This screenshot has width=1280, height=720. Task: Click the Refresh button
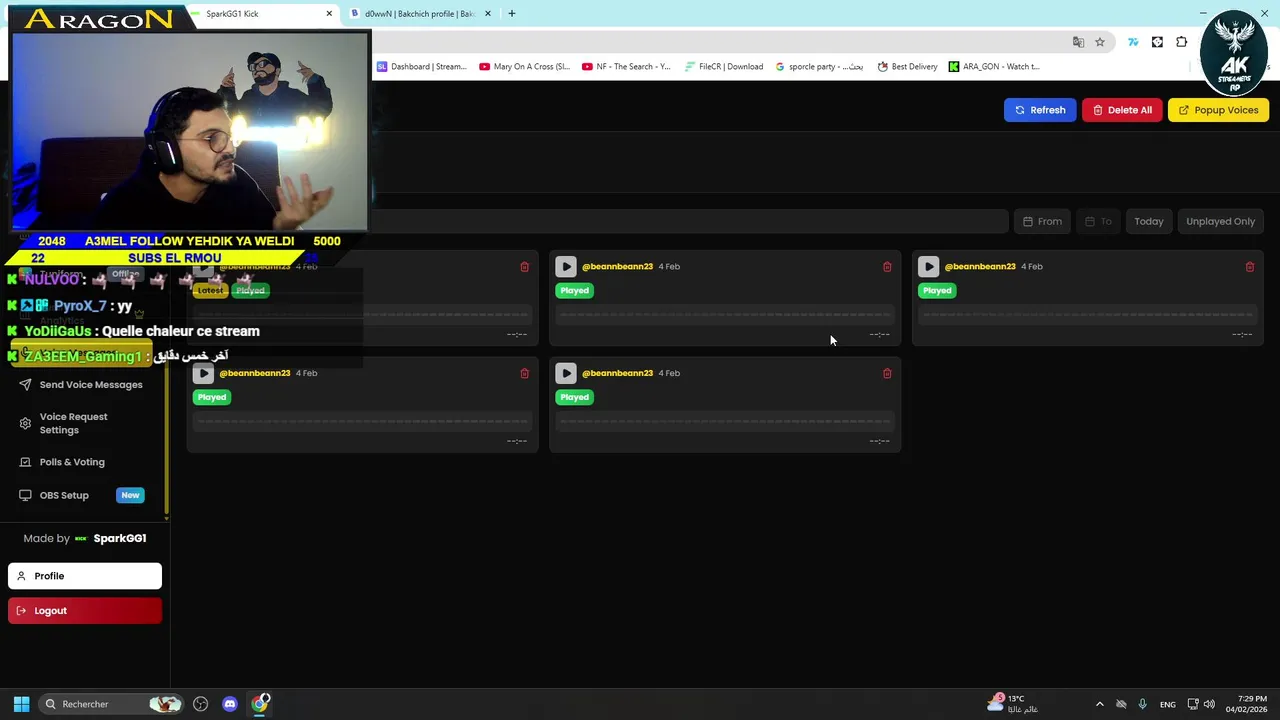click(x=1040, y=110)
